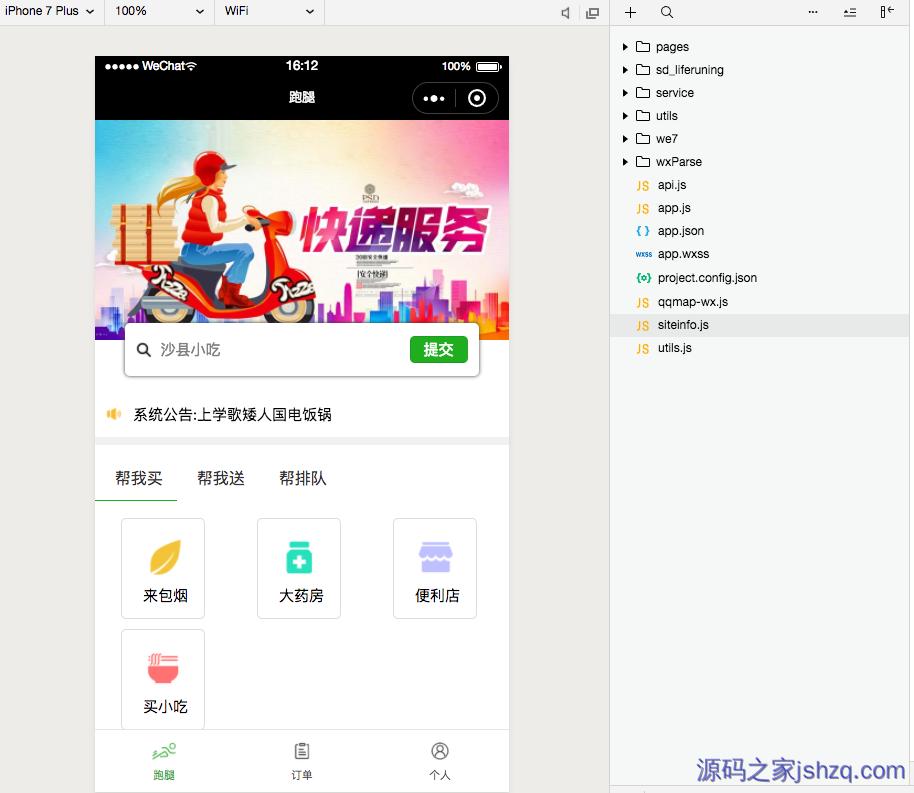Image resolution: width=914 pixels, height=793 pixels.
Task: Tap the 大药房 pharmacy icon
Action: (x=299, y=558)
